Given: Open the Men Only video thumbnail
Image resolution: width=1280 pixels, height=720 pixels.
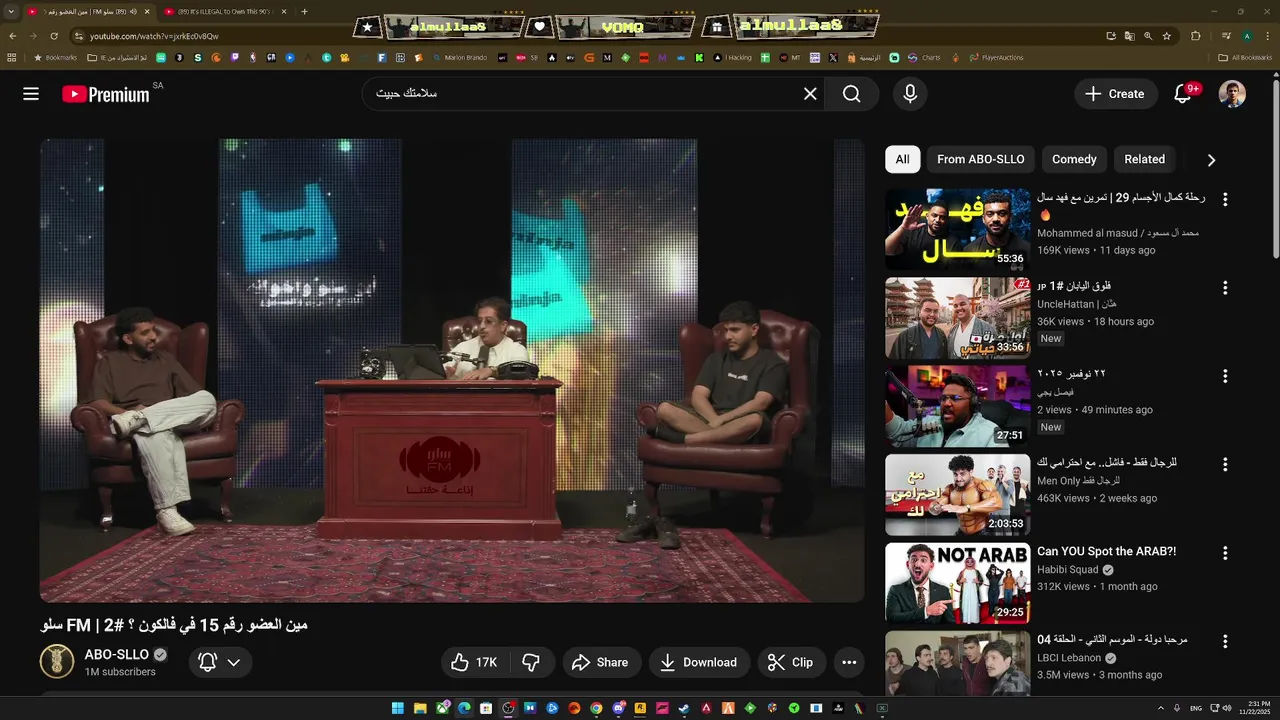Looking at the screenshot, I should [x=957, y=495].
